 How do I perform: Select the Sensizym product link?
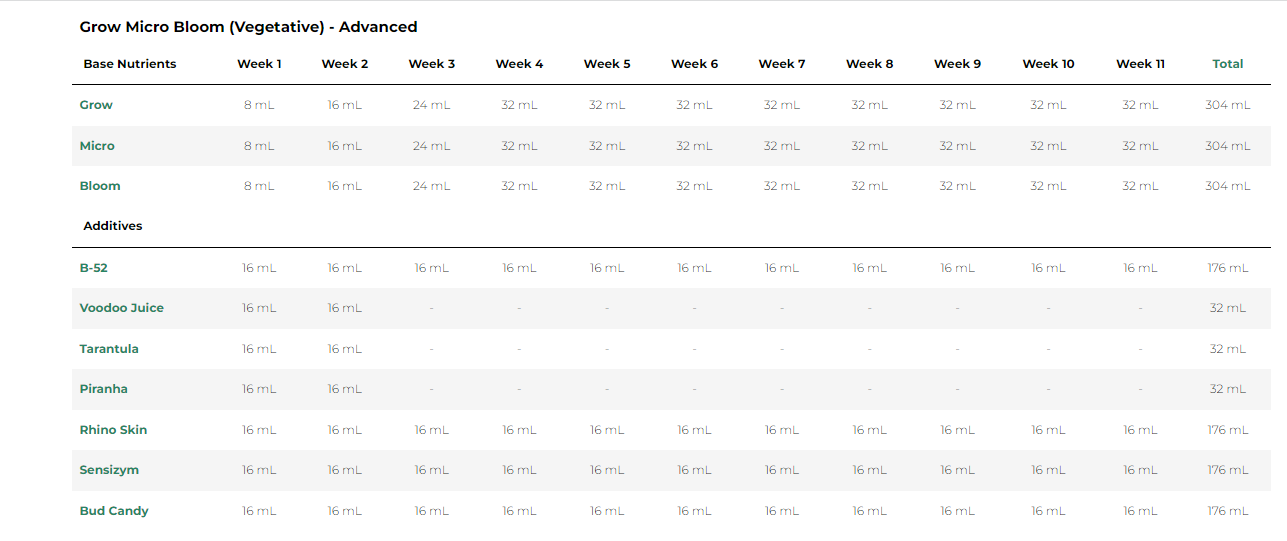tap(109, 470)
